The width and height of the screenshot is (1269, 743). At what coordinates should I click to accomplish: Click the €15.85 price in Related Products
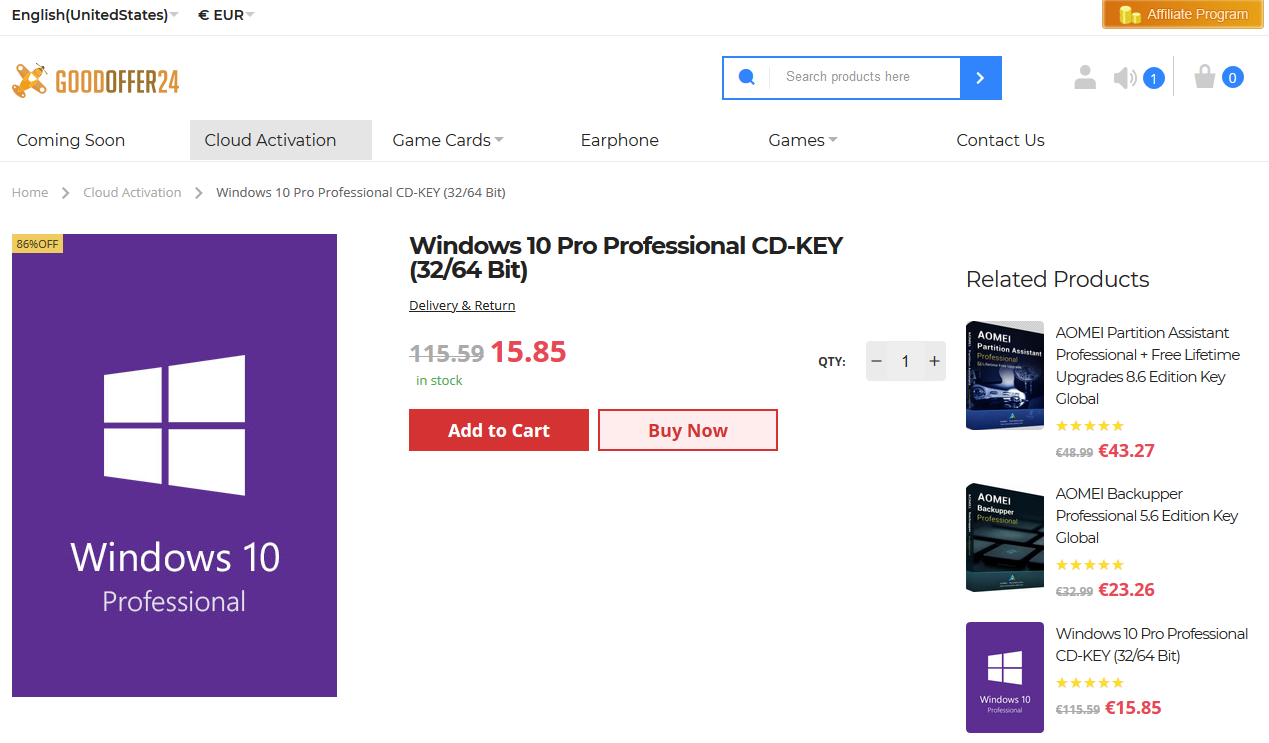1133,708
